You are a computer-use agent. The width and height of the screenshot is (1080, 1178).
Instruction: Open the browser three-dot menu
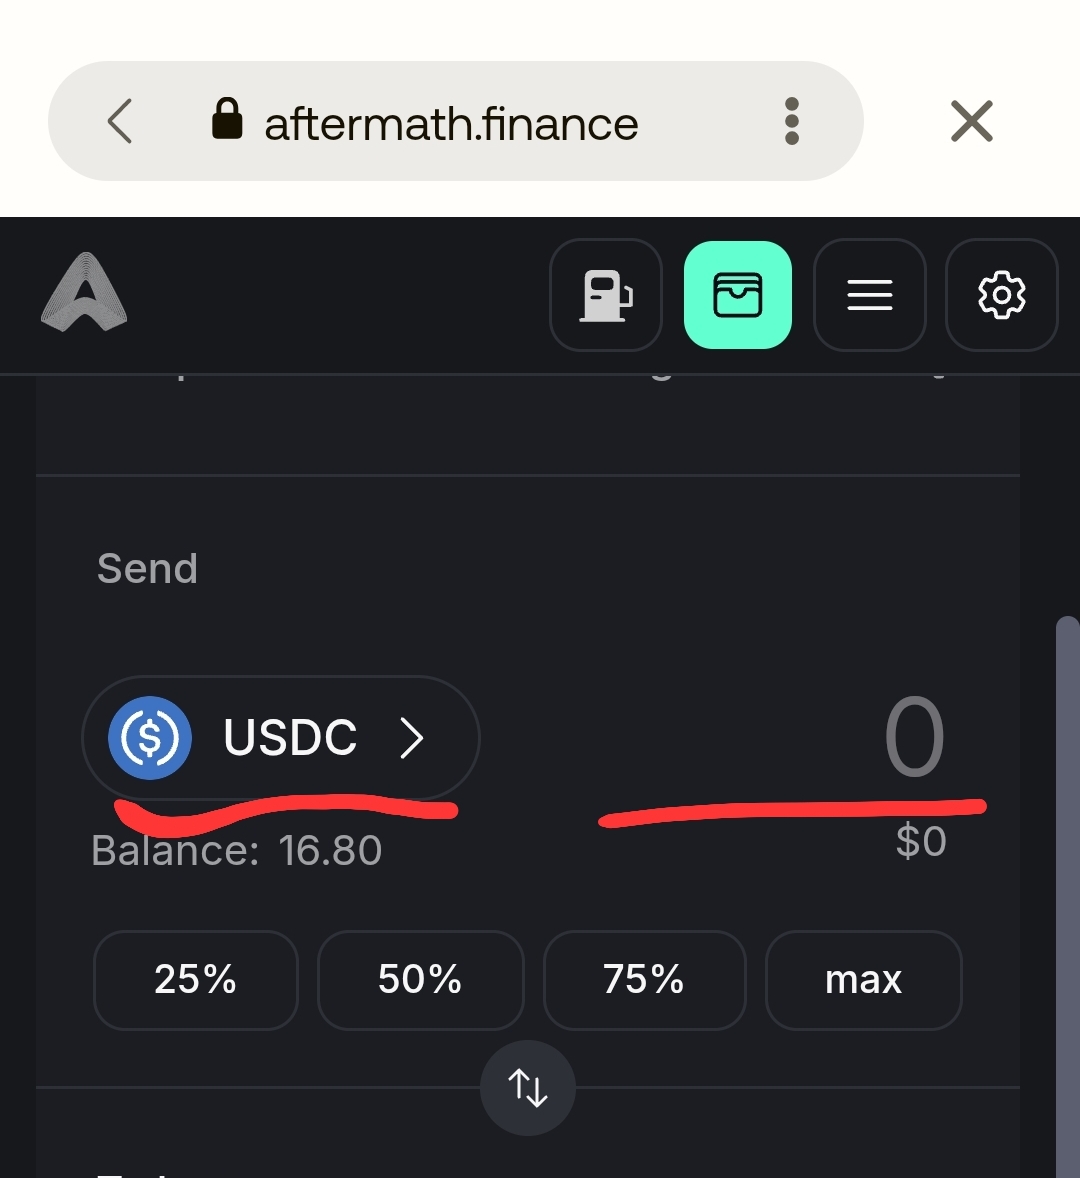[792, 122]
